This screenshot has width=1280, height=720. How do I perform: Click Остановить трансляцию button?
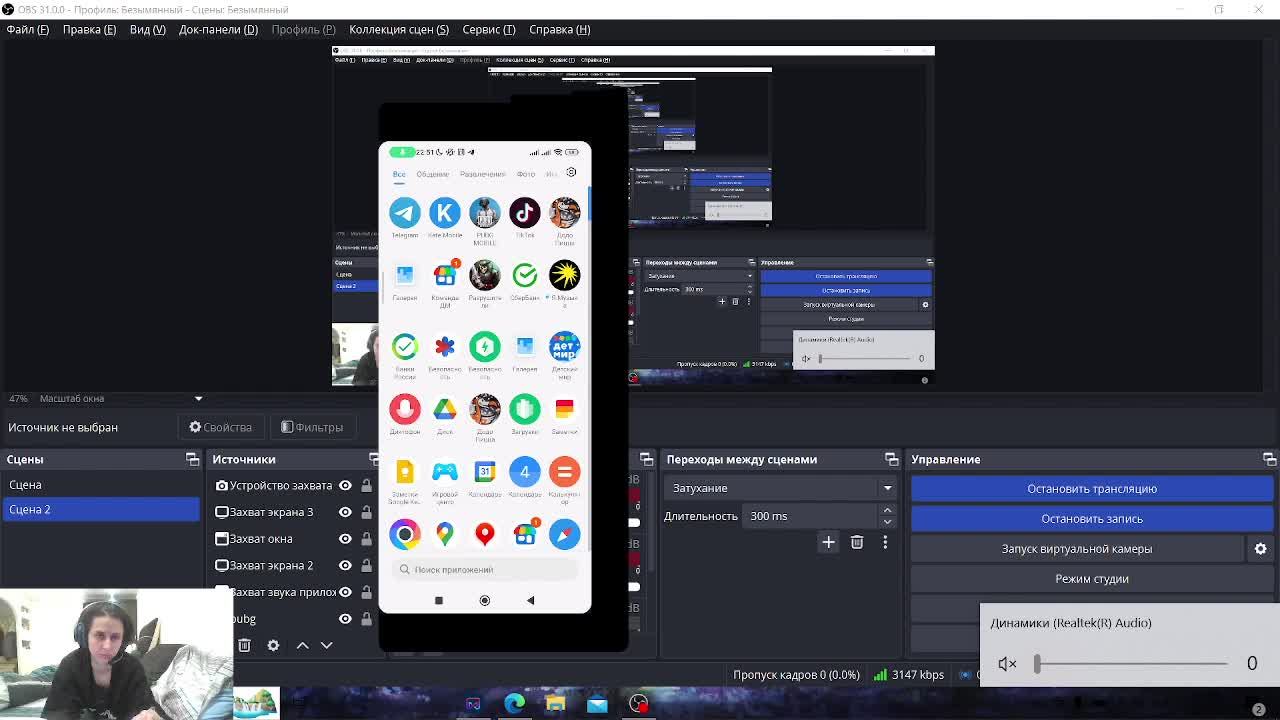1092,488
